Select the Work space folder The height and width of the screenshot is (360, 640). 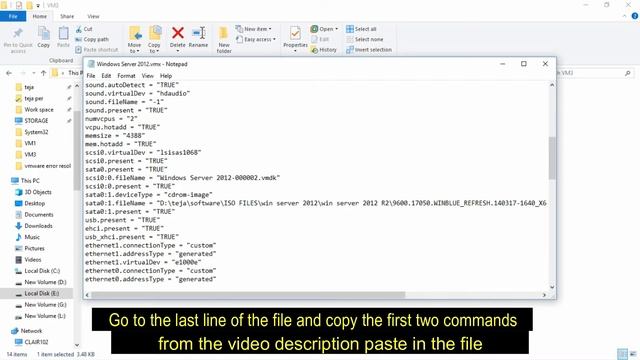click(x=39, y=109)
